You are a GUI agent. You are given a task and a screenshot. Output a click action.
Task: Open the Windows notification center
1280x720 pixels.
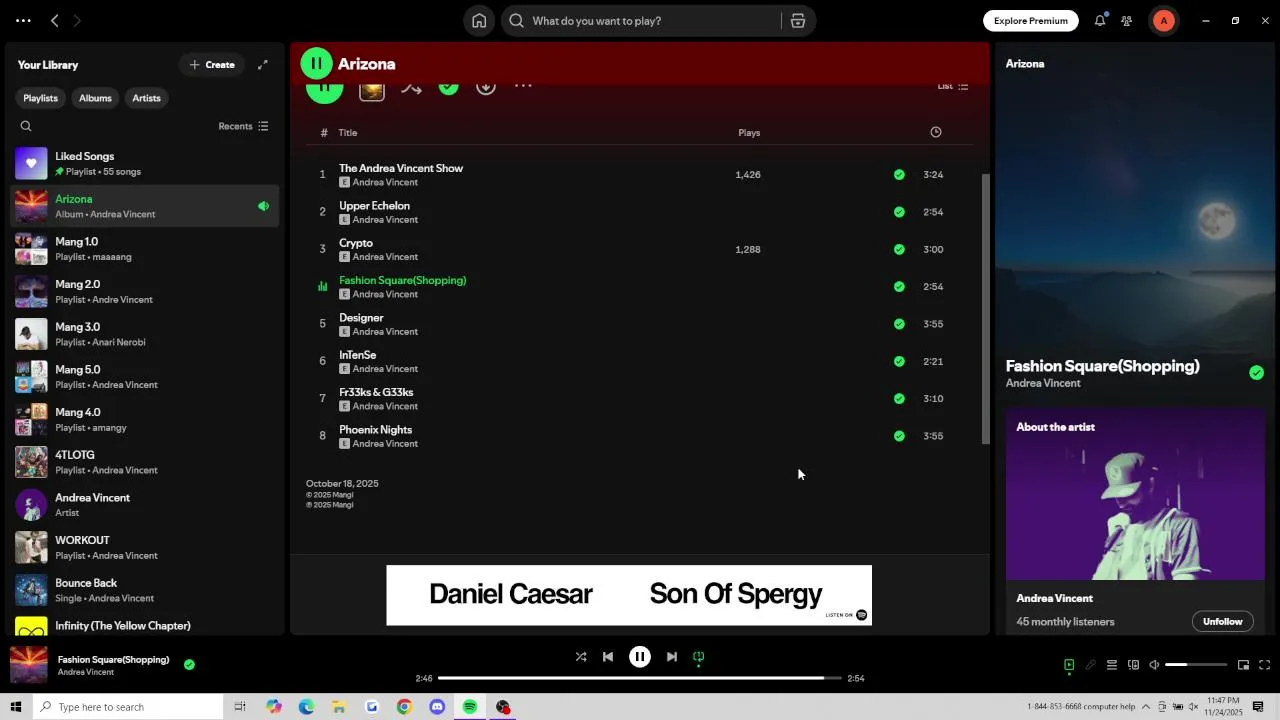[1258, 707]
